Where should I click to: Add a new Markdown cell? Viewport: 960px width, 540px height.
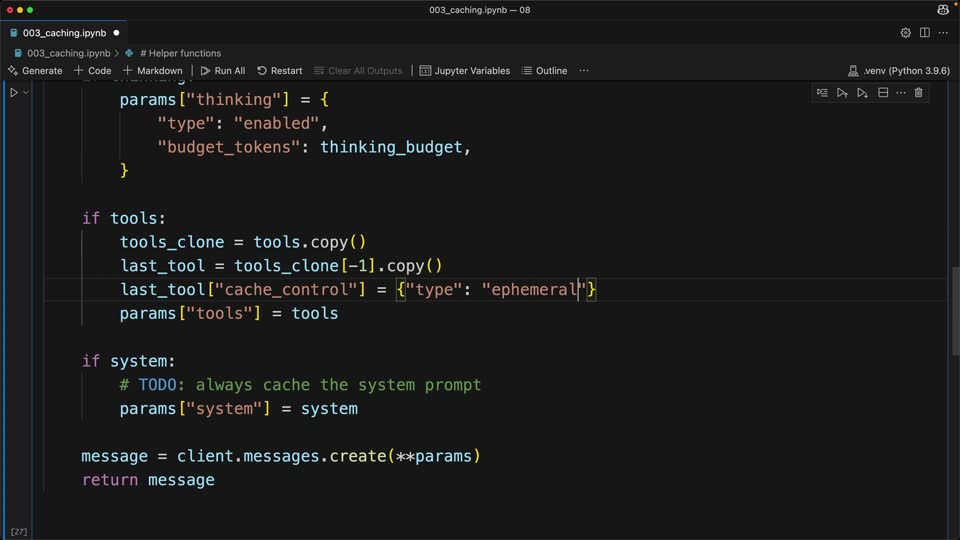click(x=152, y=70)
